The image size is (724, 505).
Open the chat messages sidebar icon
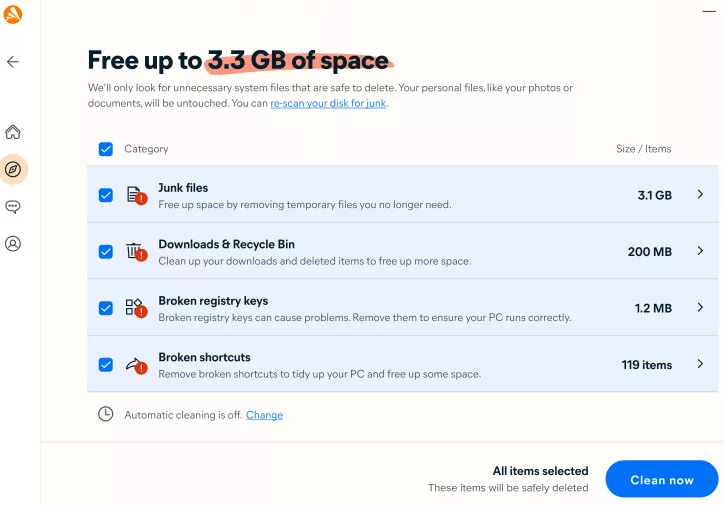(x=13, y=207)
